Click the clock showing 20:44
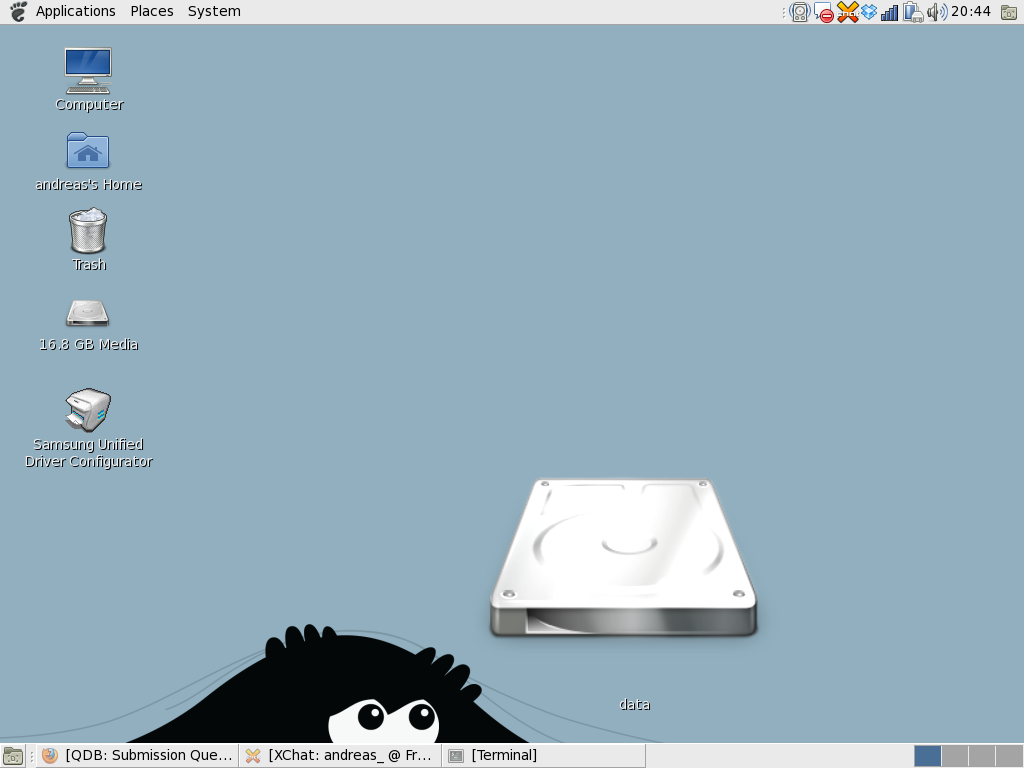 pos(971,12)
